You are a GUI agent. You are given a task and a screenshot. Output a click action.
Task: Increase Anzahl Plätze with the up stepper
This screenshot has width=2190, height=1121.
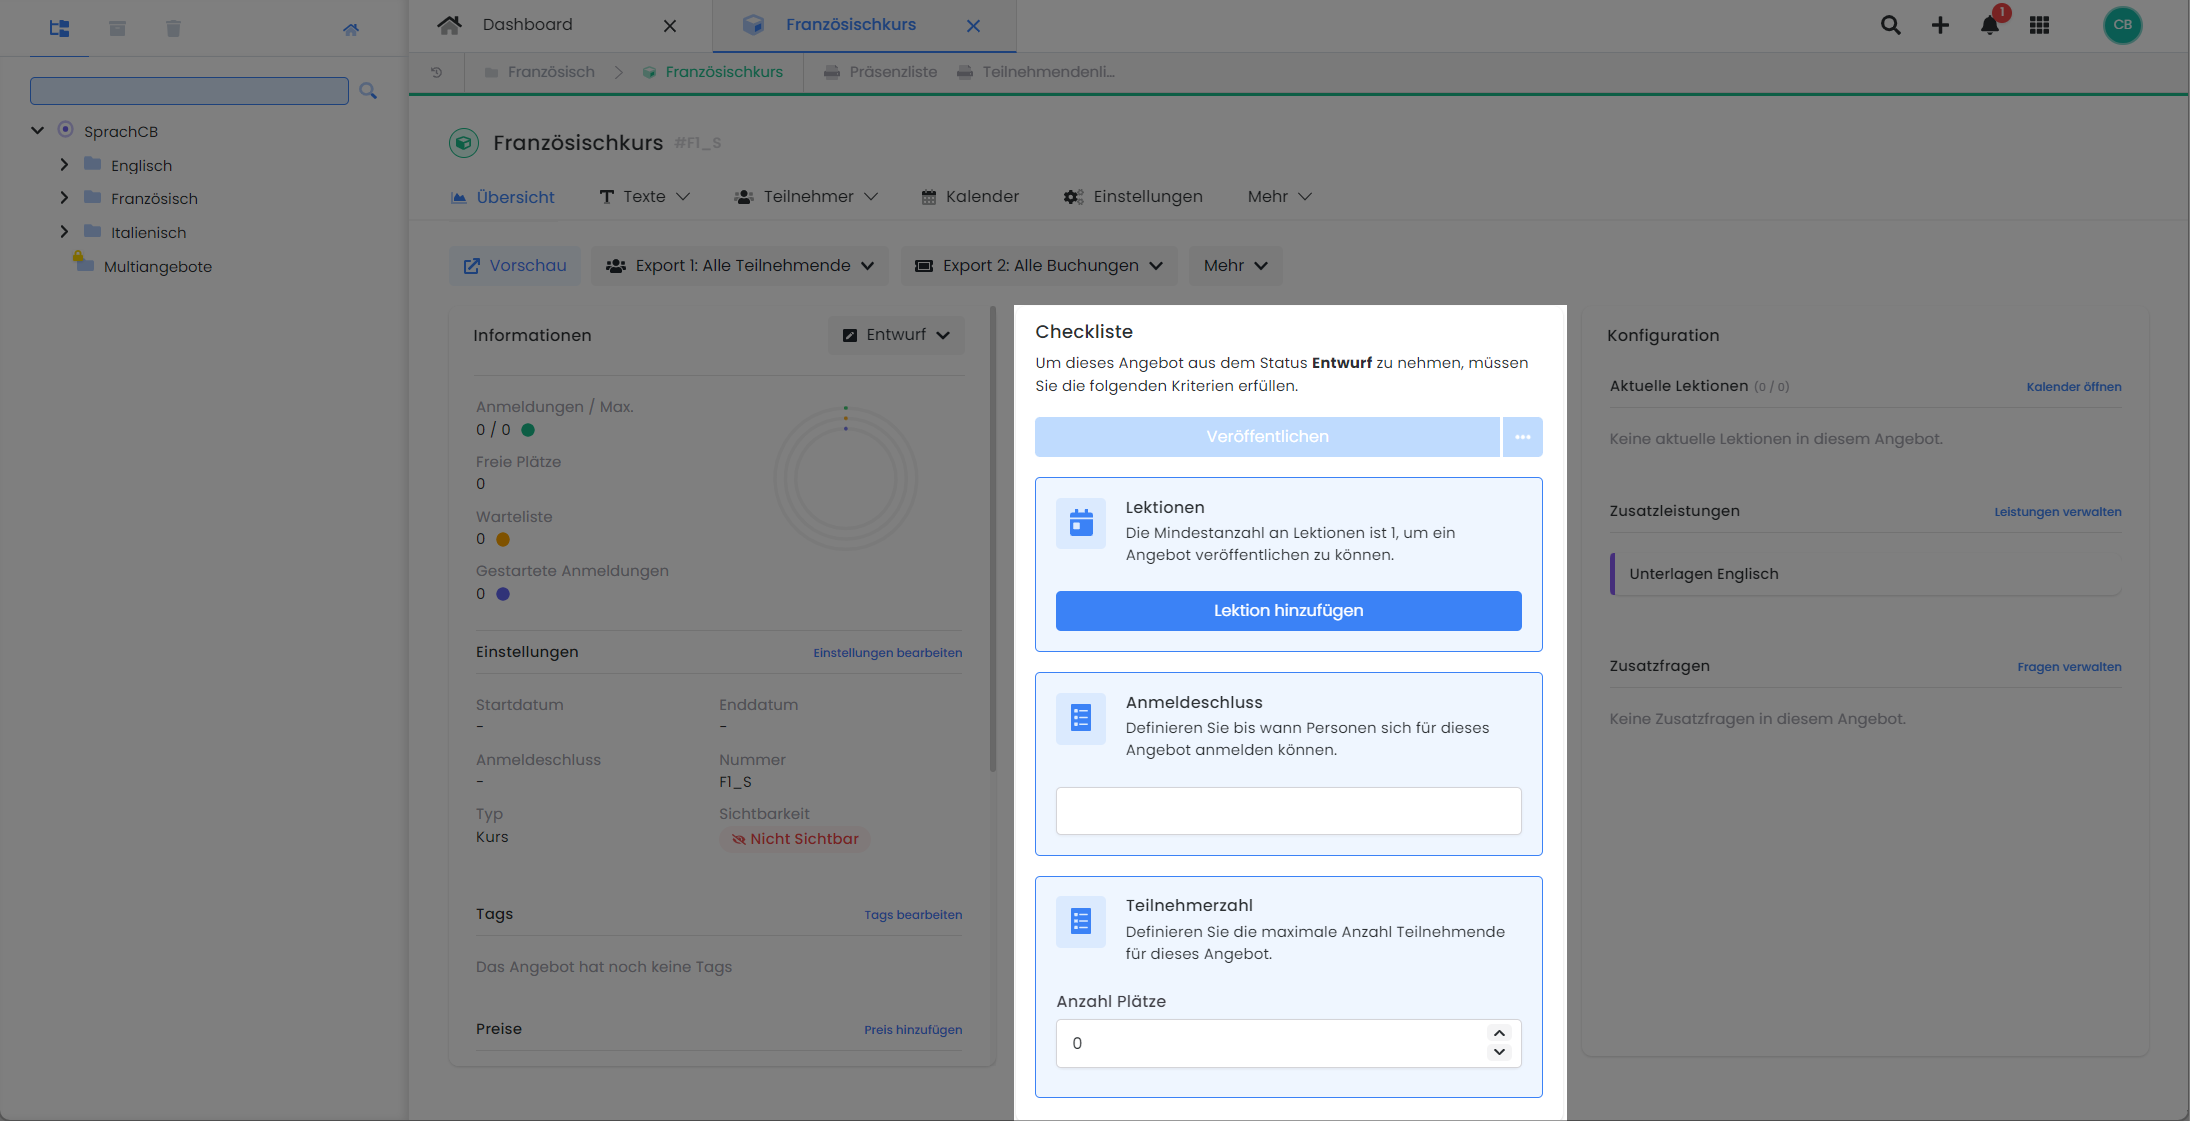click(1498, 1033)
